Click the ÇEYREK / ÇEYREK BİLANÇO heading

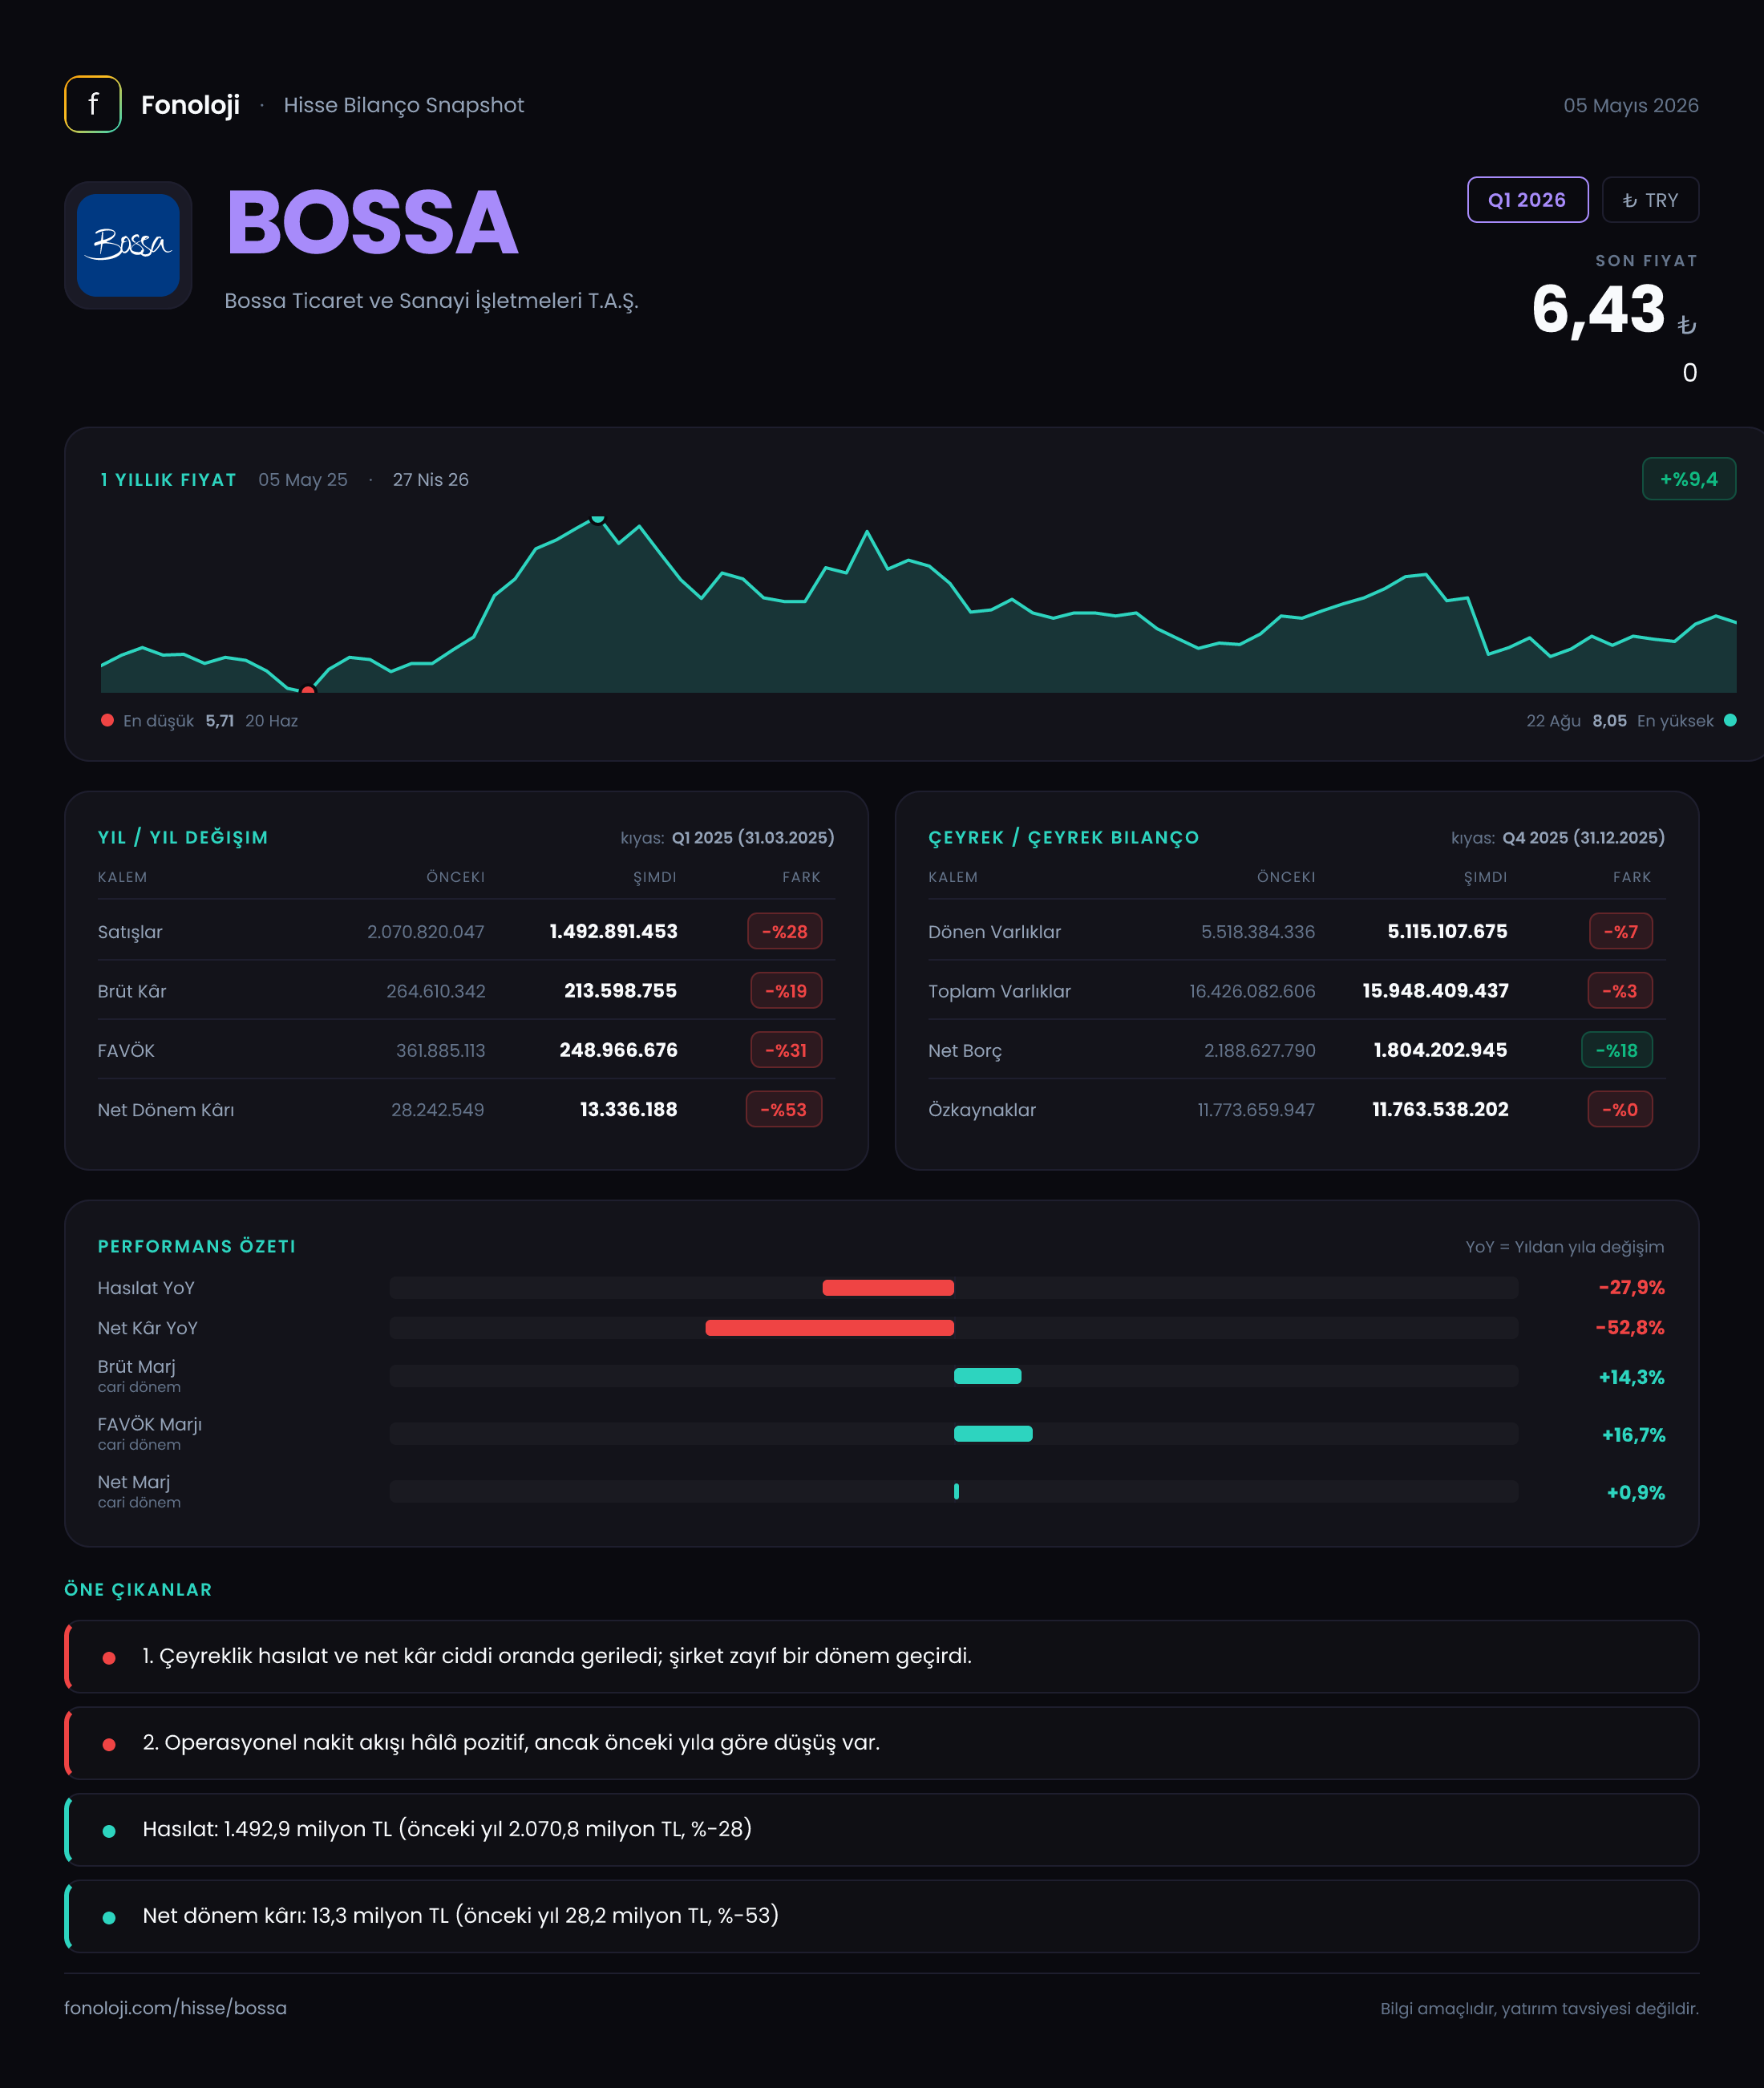[1063, 837]
